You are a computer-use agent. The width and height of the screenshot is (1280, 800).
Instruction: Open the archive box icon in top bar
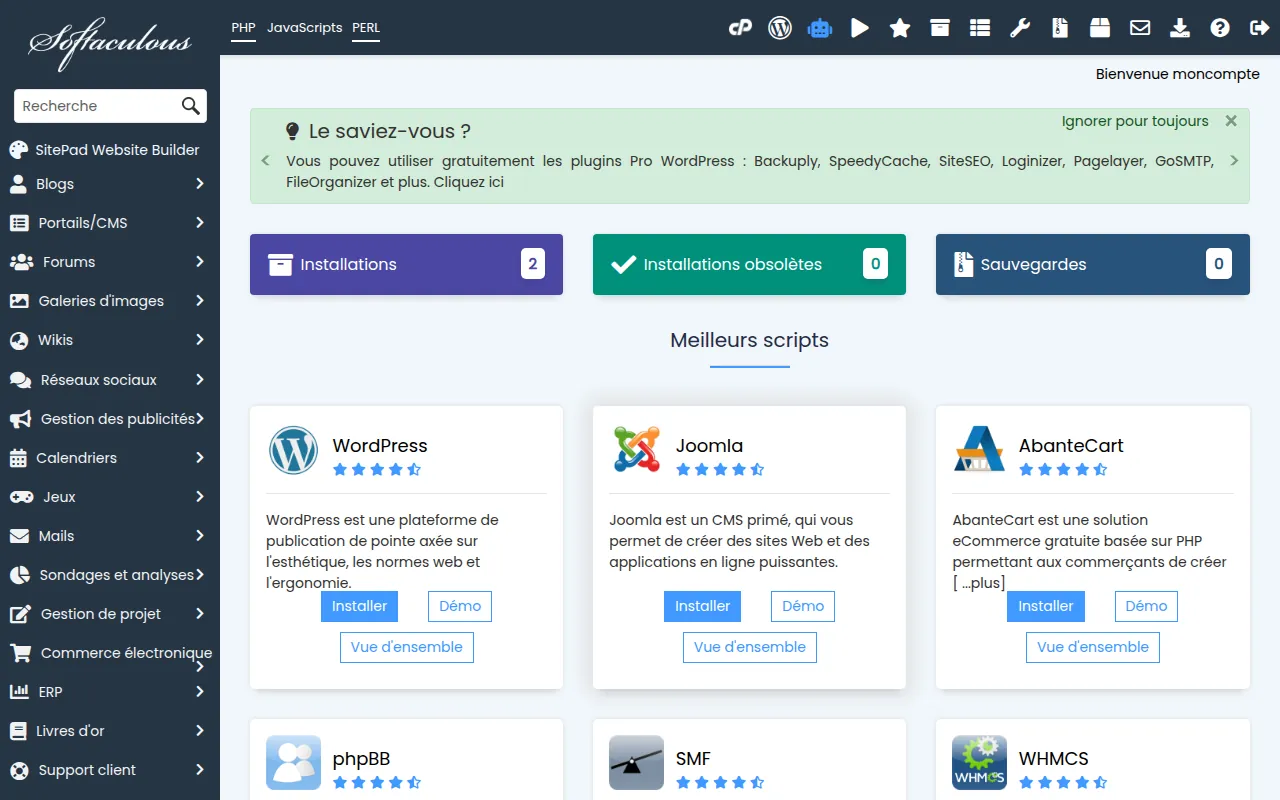coord(940,28)
